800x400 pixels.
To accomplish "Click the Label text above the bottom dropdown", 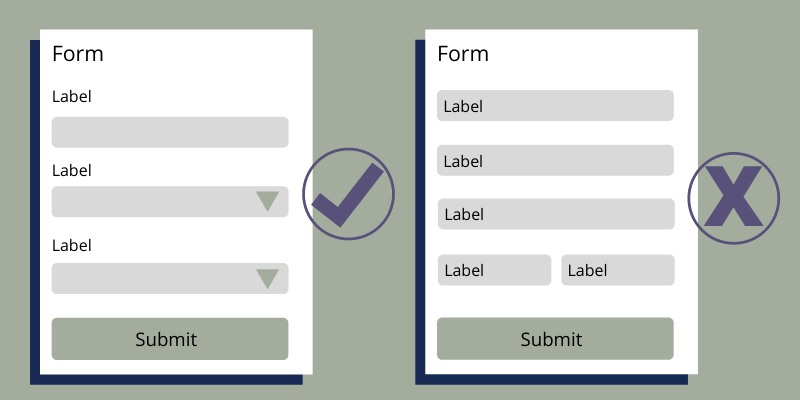I will [x=71, y=245].
